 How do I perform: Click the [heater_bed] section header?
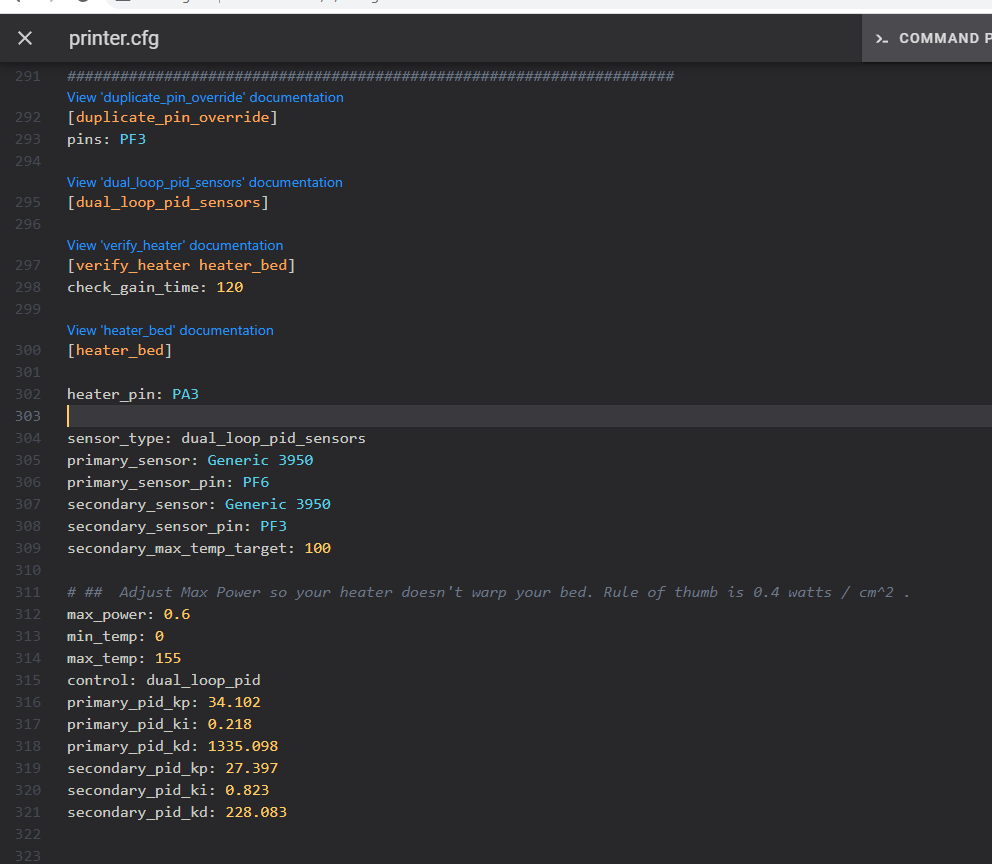[x=120, y=350]
